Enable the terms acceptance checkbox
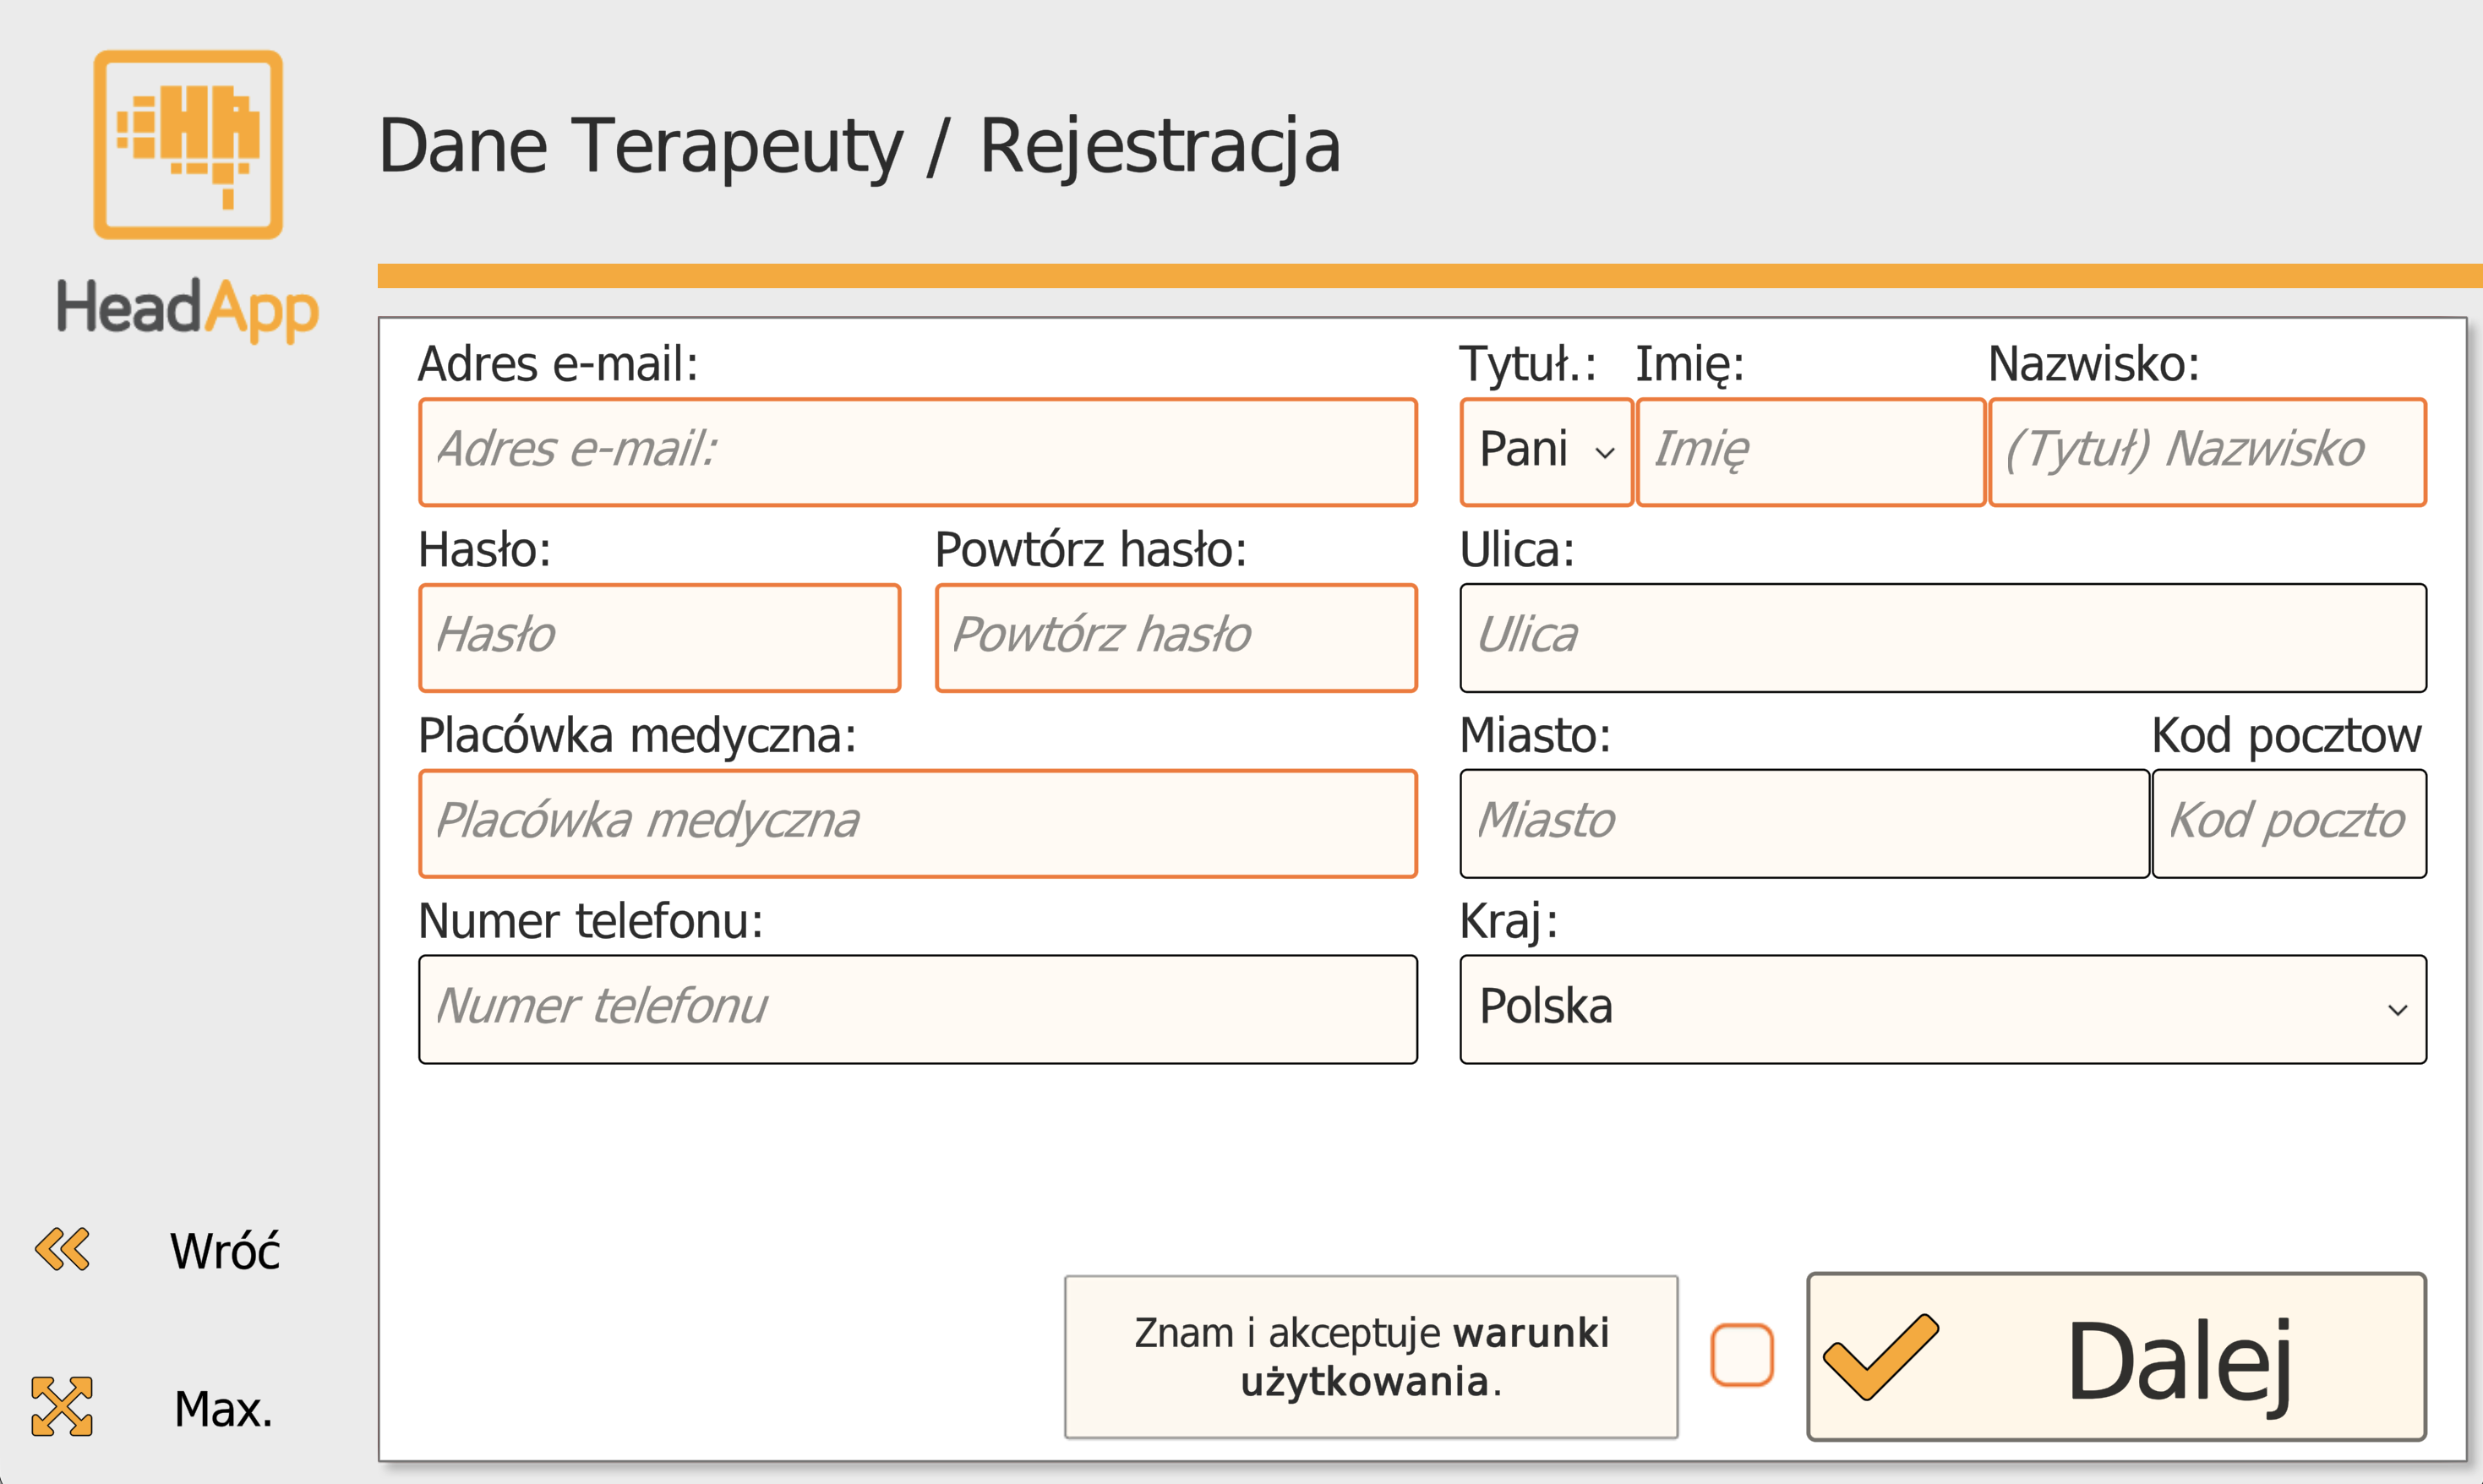The width and height of the screenshot is (2483, 1484). tap(1740, 1355)
